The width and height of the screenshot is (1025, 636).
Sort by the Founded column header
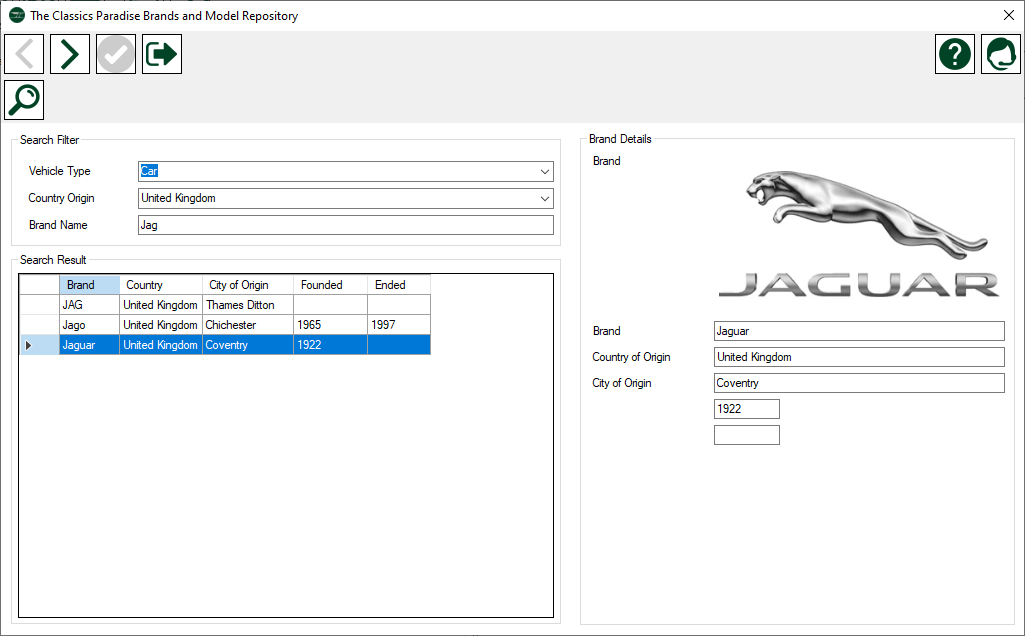[330, 285]
